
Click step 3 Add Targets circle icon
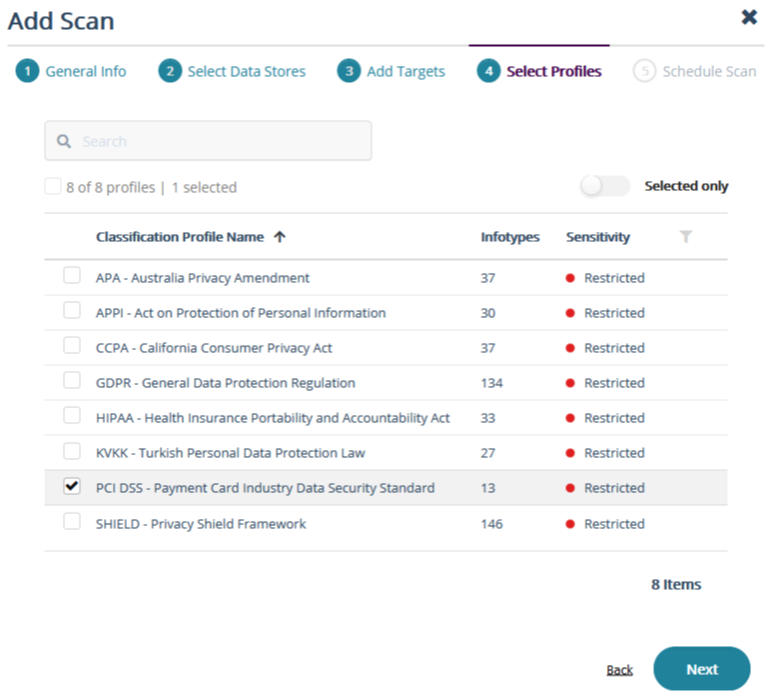coord(349,71)
